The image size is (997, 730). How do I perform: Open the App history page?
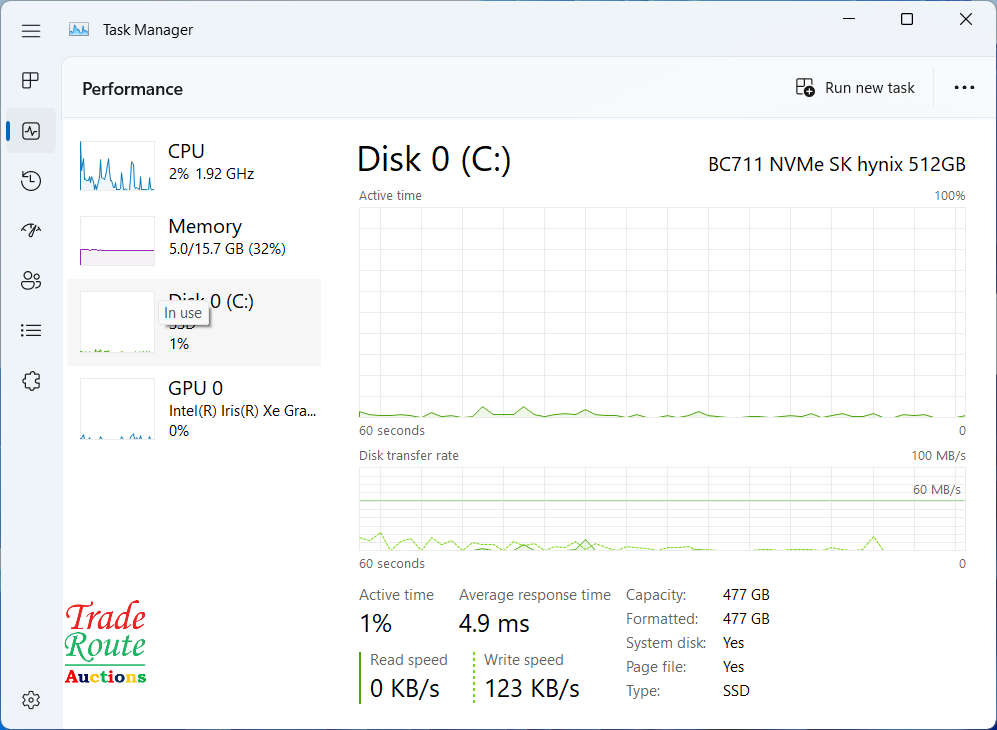(x=31, y=181)
